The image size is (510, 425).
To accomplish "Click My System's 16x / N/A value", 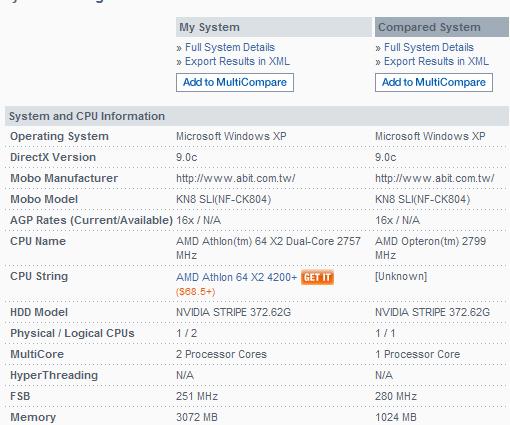I will pos(198,220).
